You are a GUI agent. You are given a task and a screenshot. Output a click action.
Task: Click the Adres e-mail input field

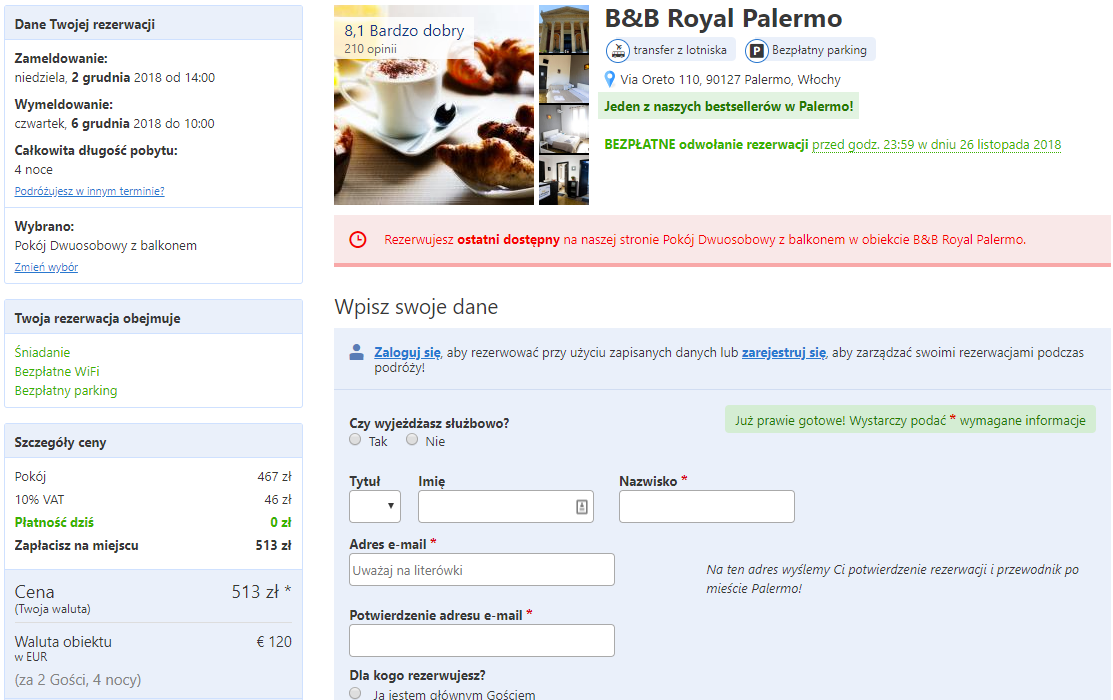coord(481,569)
